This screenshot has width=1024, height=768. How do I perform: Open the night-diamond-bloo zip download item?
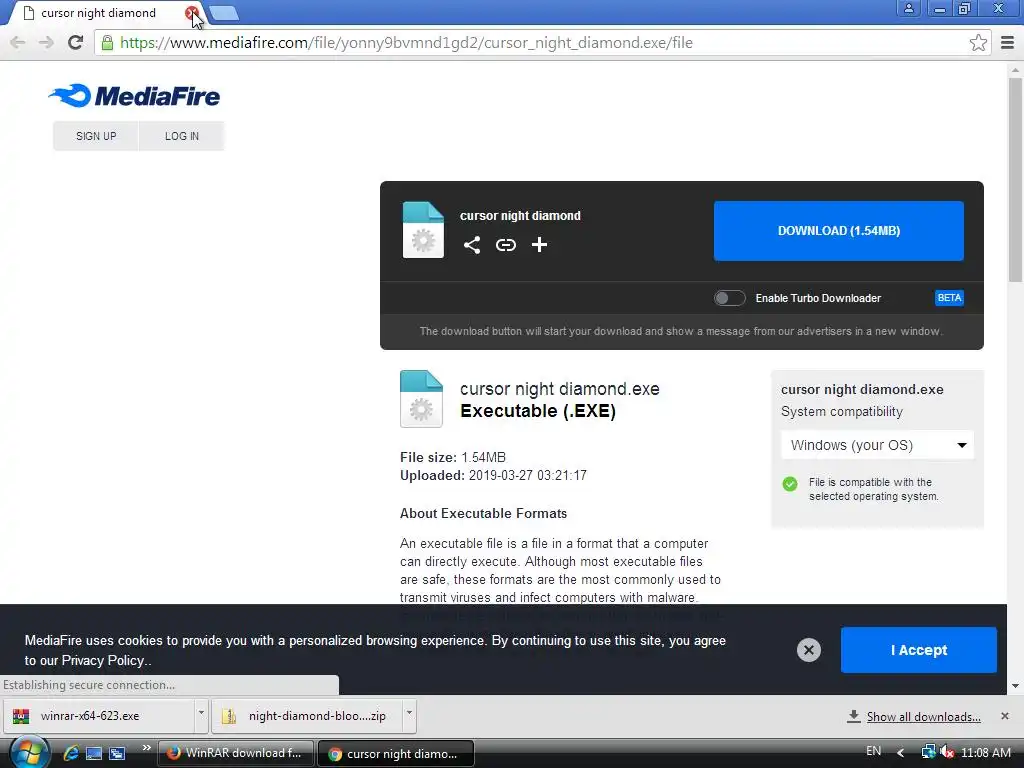pyautogui.click(x=307, y=716)
